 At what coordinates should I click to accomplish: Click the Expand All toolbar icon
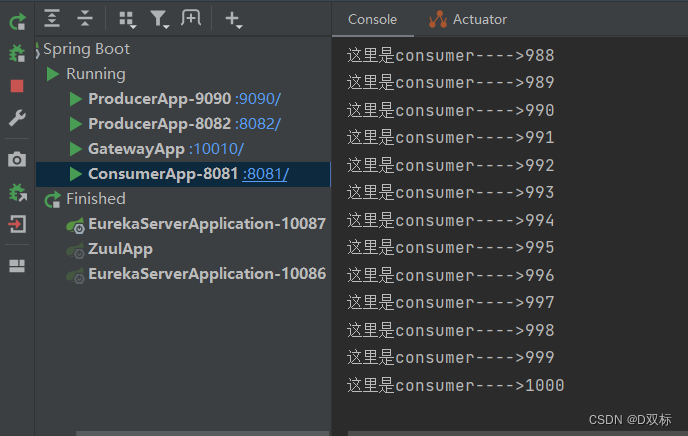coord(52,18)
